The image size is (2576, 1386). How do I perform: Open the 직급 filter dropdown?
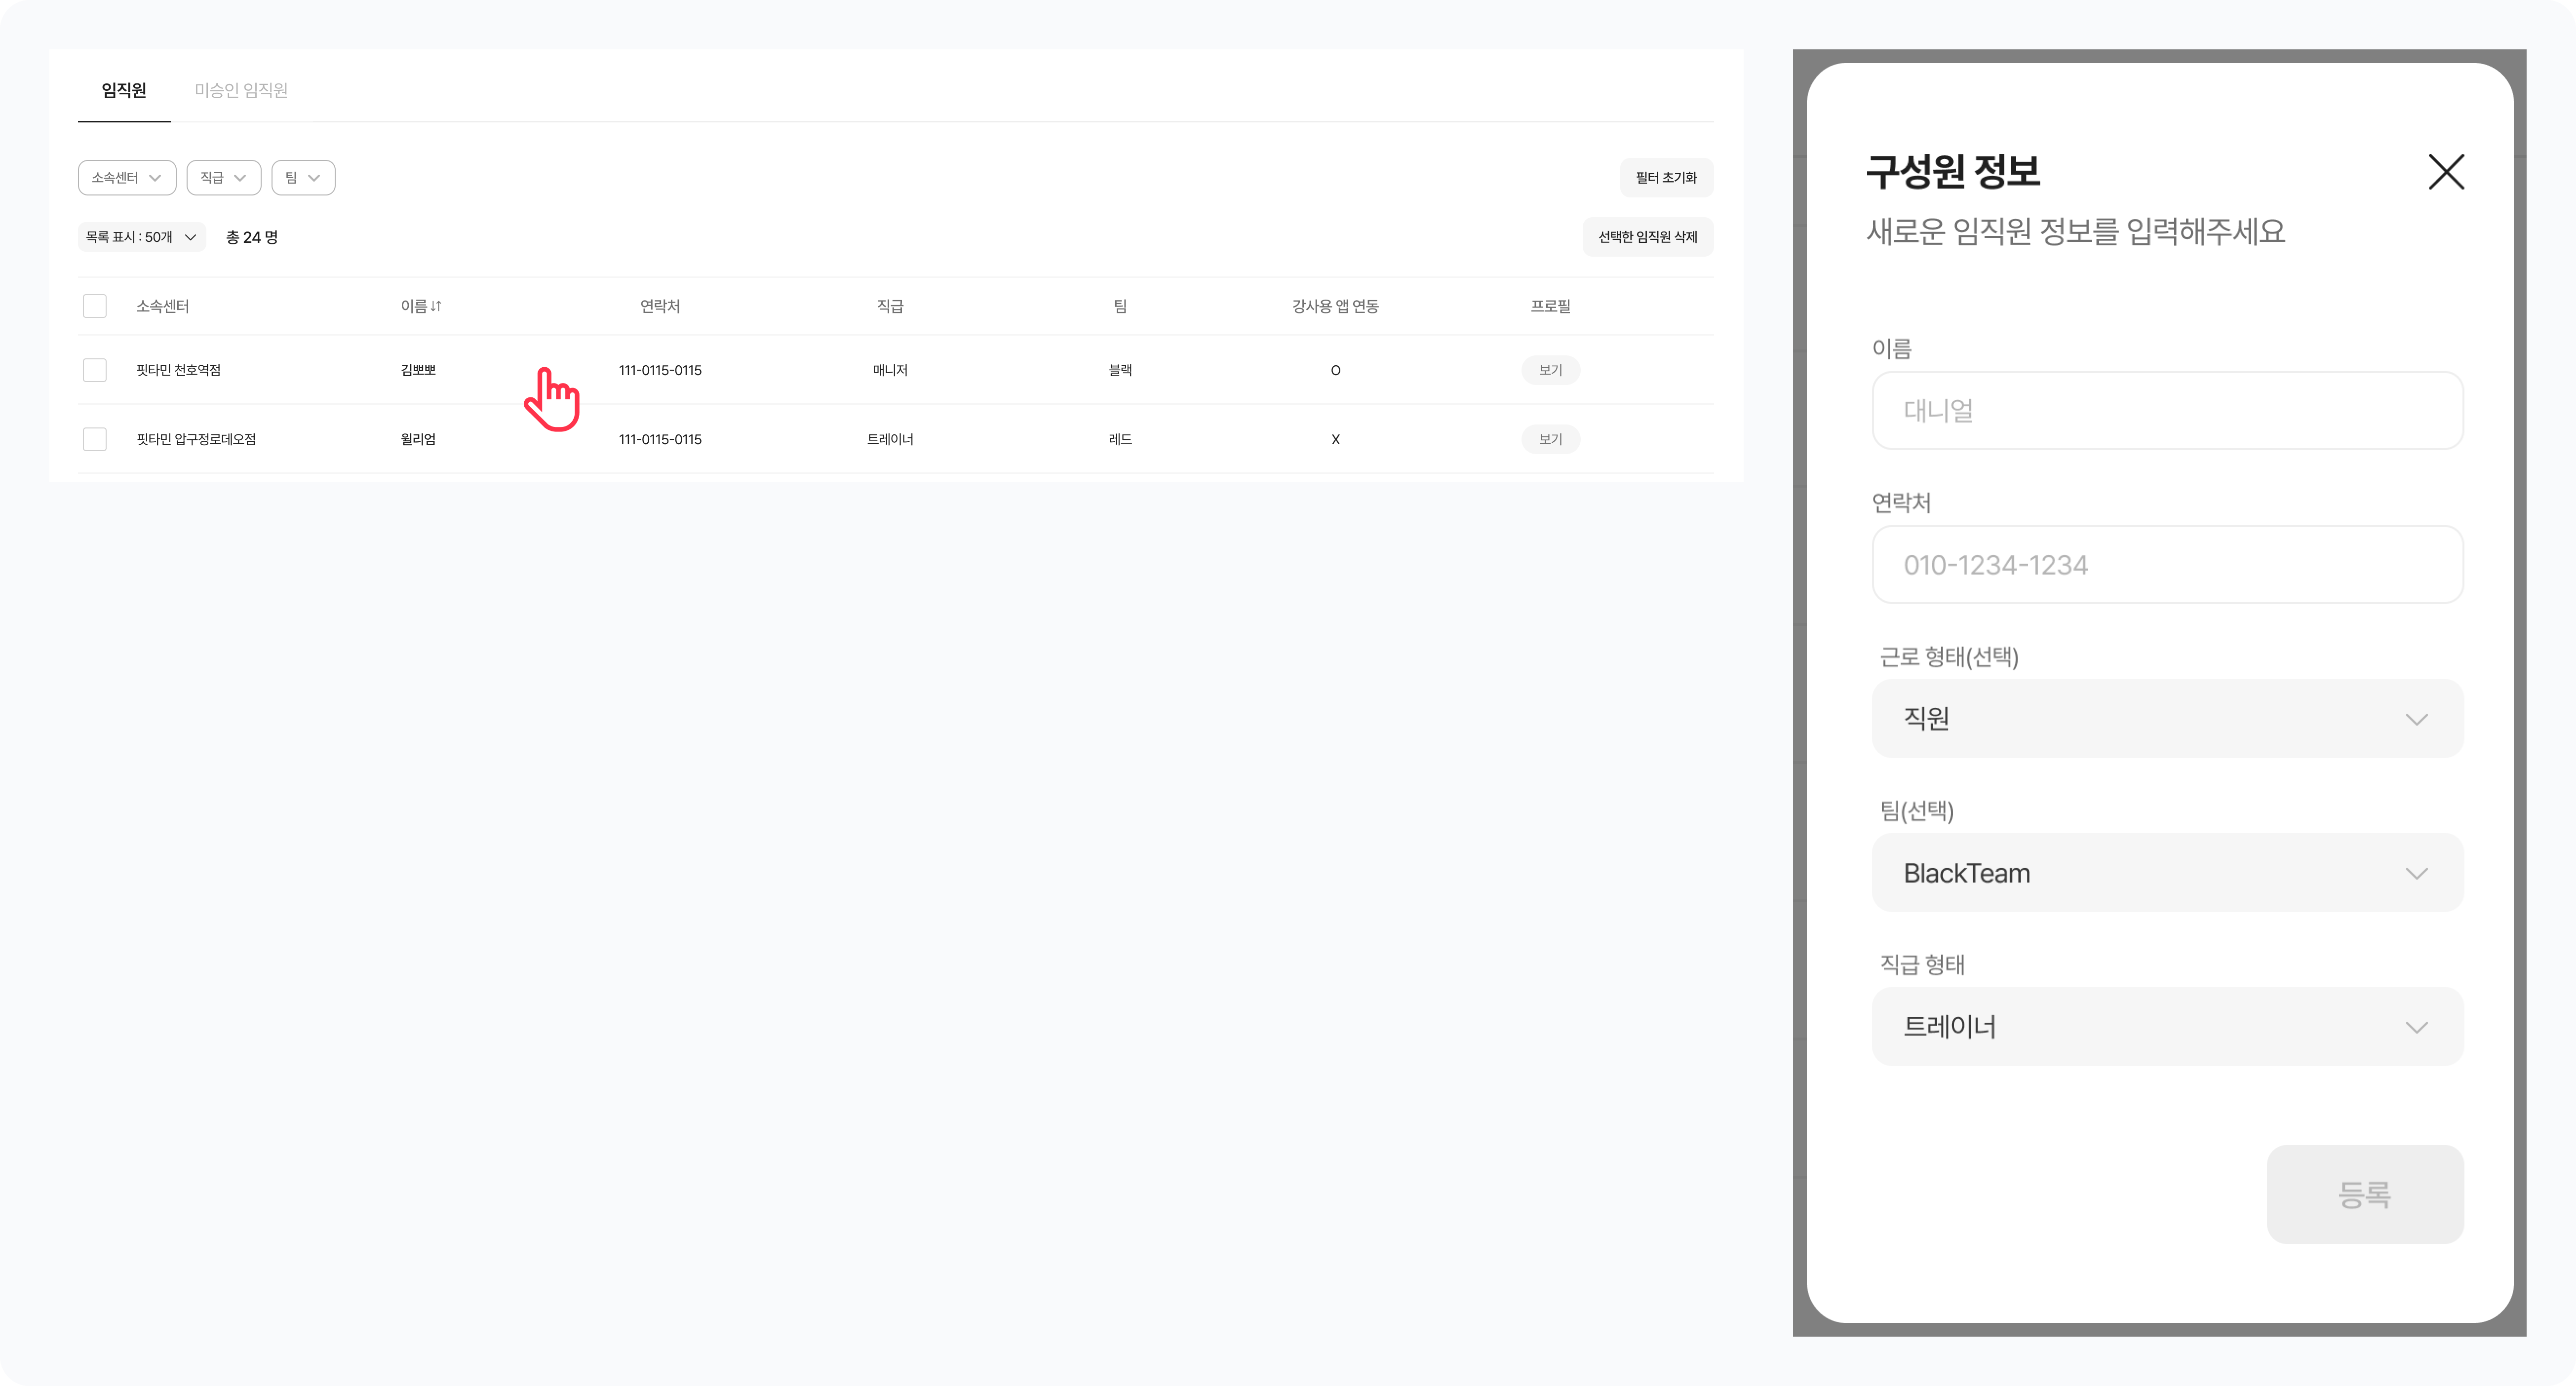[x=223, y=178]
